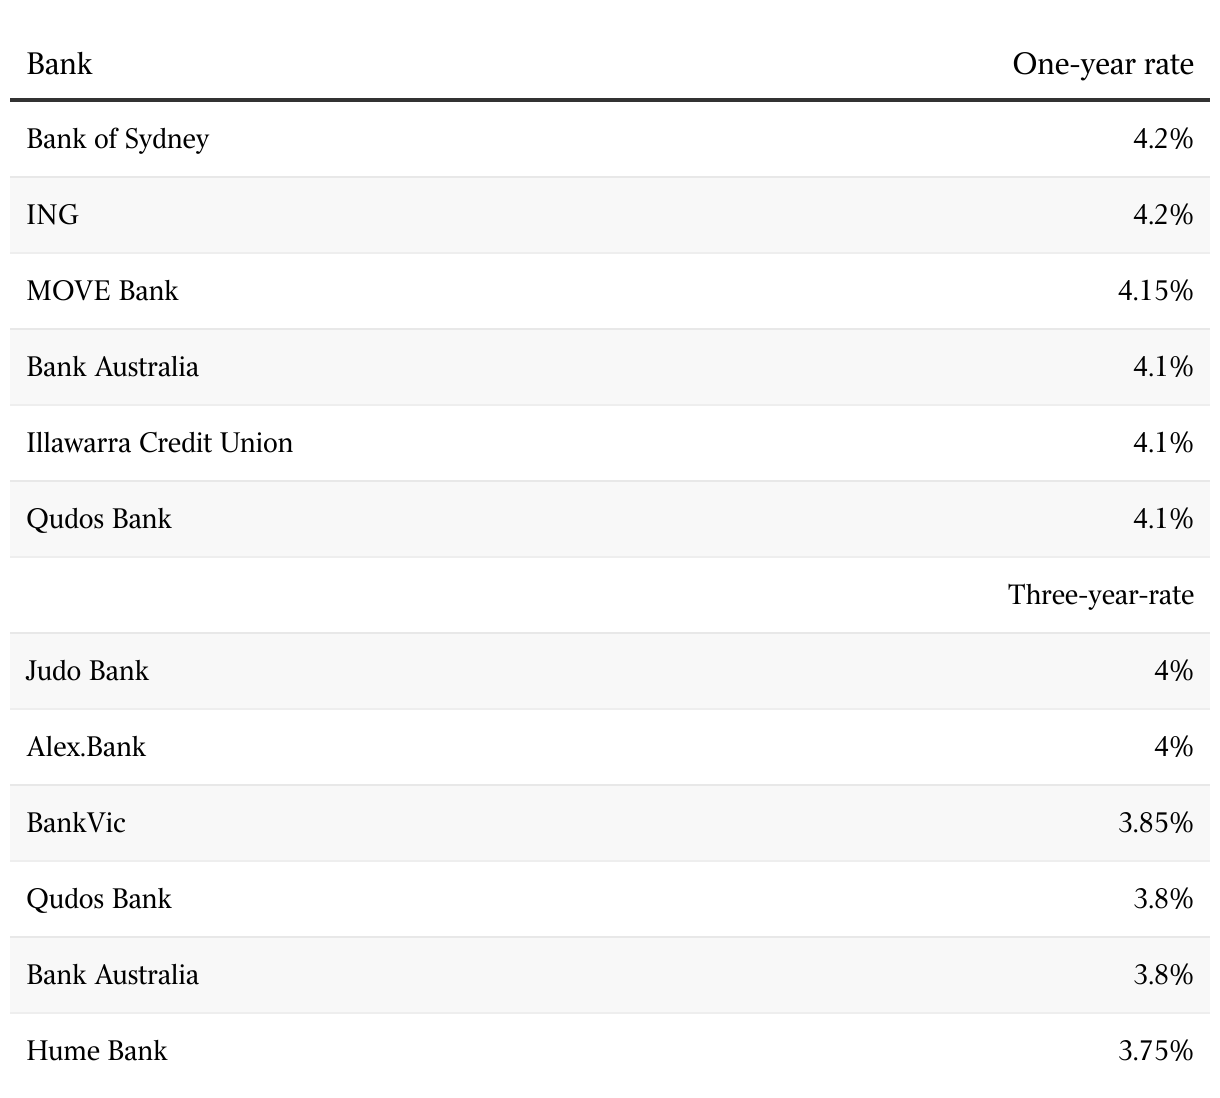Select the Hume Bank row
The width and height of the screenshot is (1220, 1098).
coord(610,1051)
